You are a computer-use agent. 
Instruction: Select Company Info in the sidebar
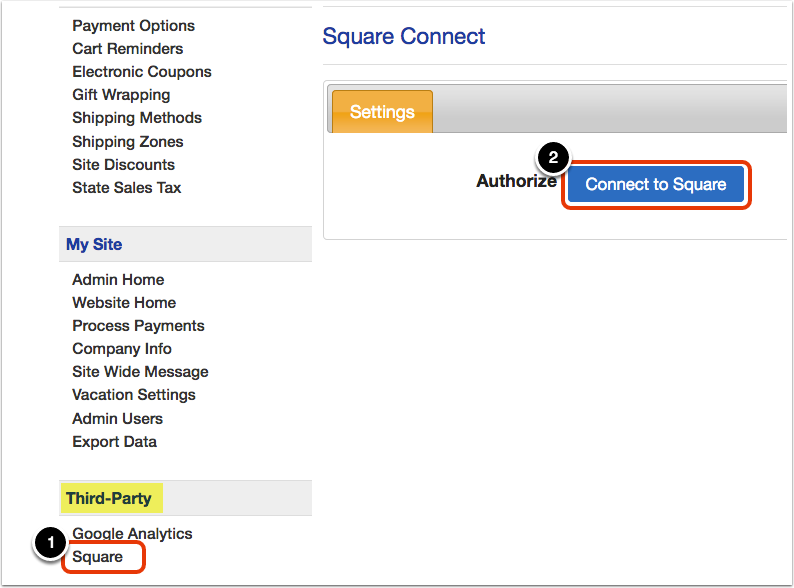point(122,348)
